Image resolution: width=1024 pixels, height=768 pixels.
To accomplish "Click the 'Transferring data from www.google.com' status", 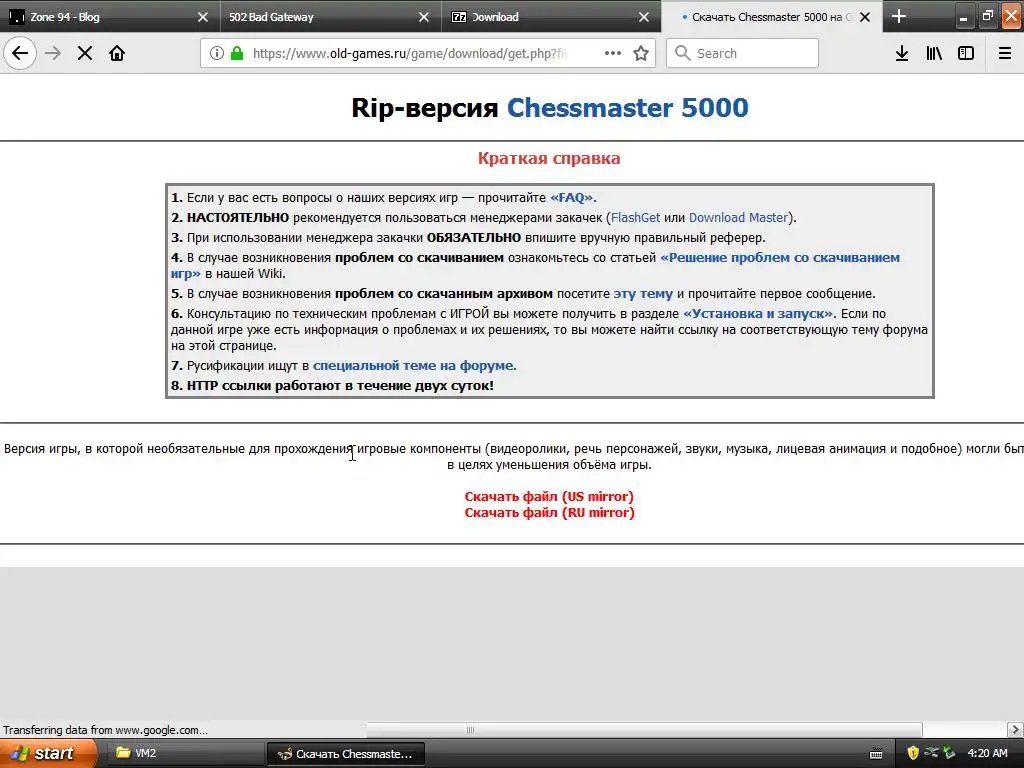I will [x=105, y=729].
